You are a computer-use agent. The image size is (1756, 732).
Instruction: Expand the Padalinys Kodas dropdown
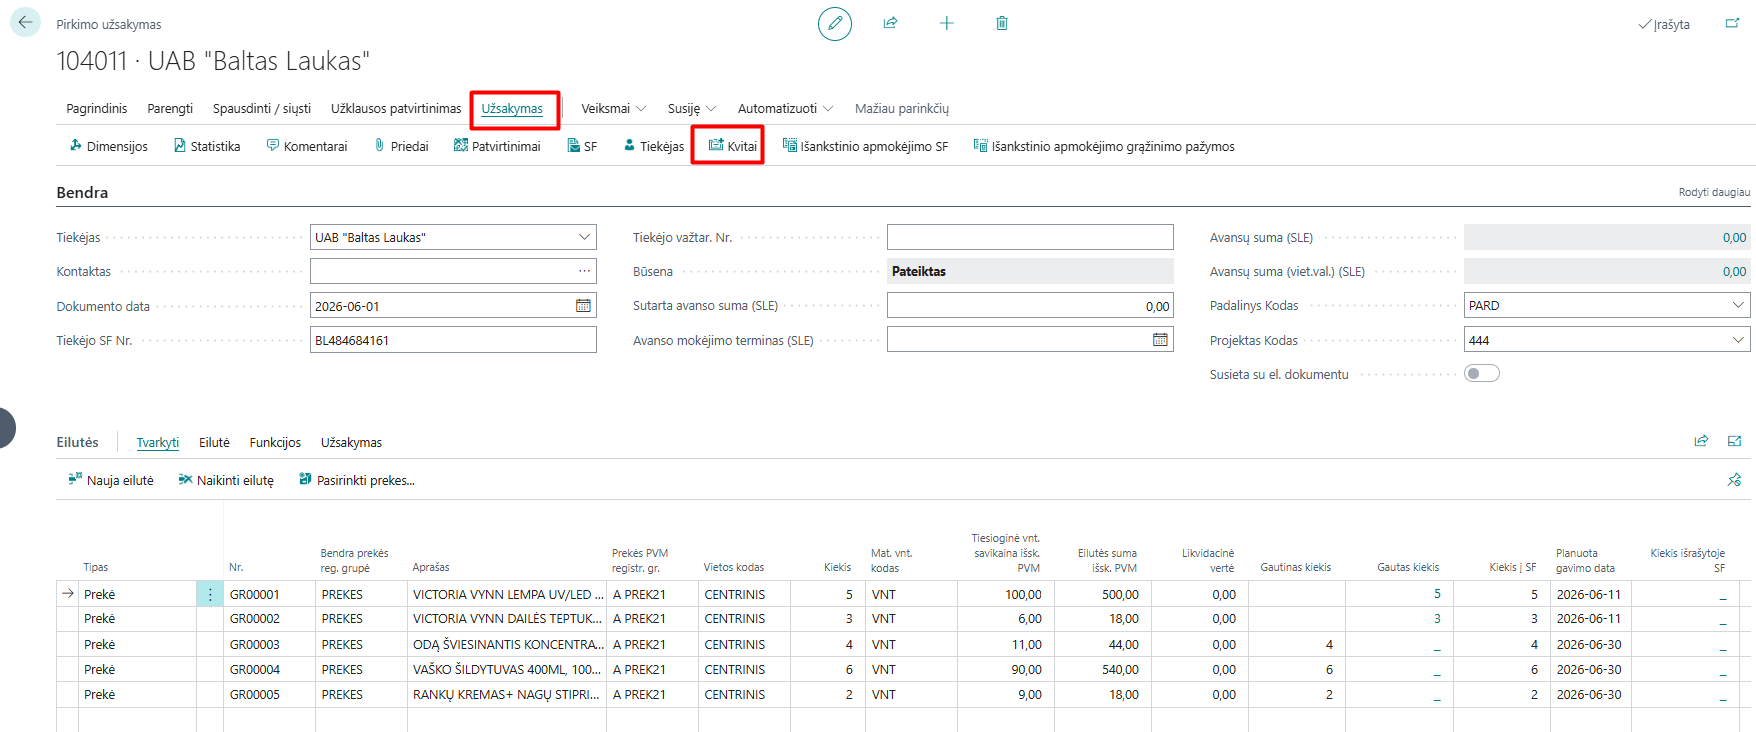(1738, 305)
